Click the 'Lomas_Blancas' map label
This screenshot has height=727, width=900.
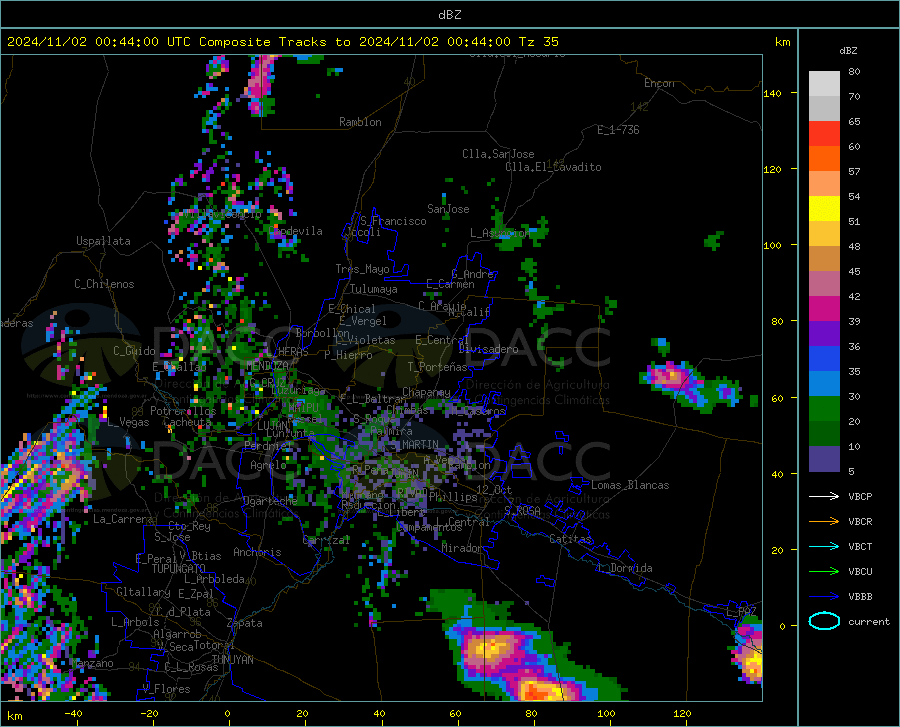(630, 485)
